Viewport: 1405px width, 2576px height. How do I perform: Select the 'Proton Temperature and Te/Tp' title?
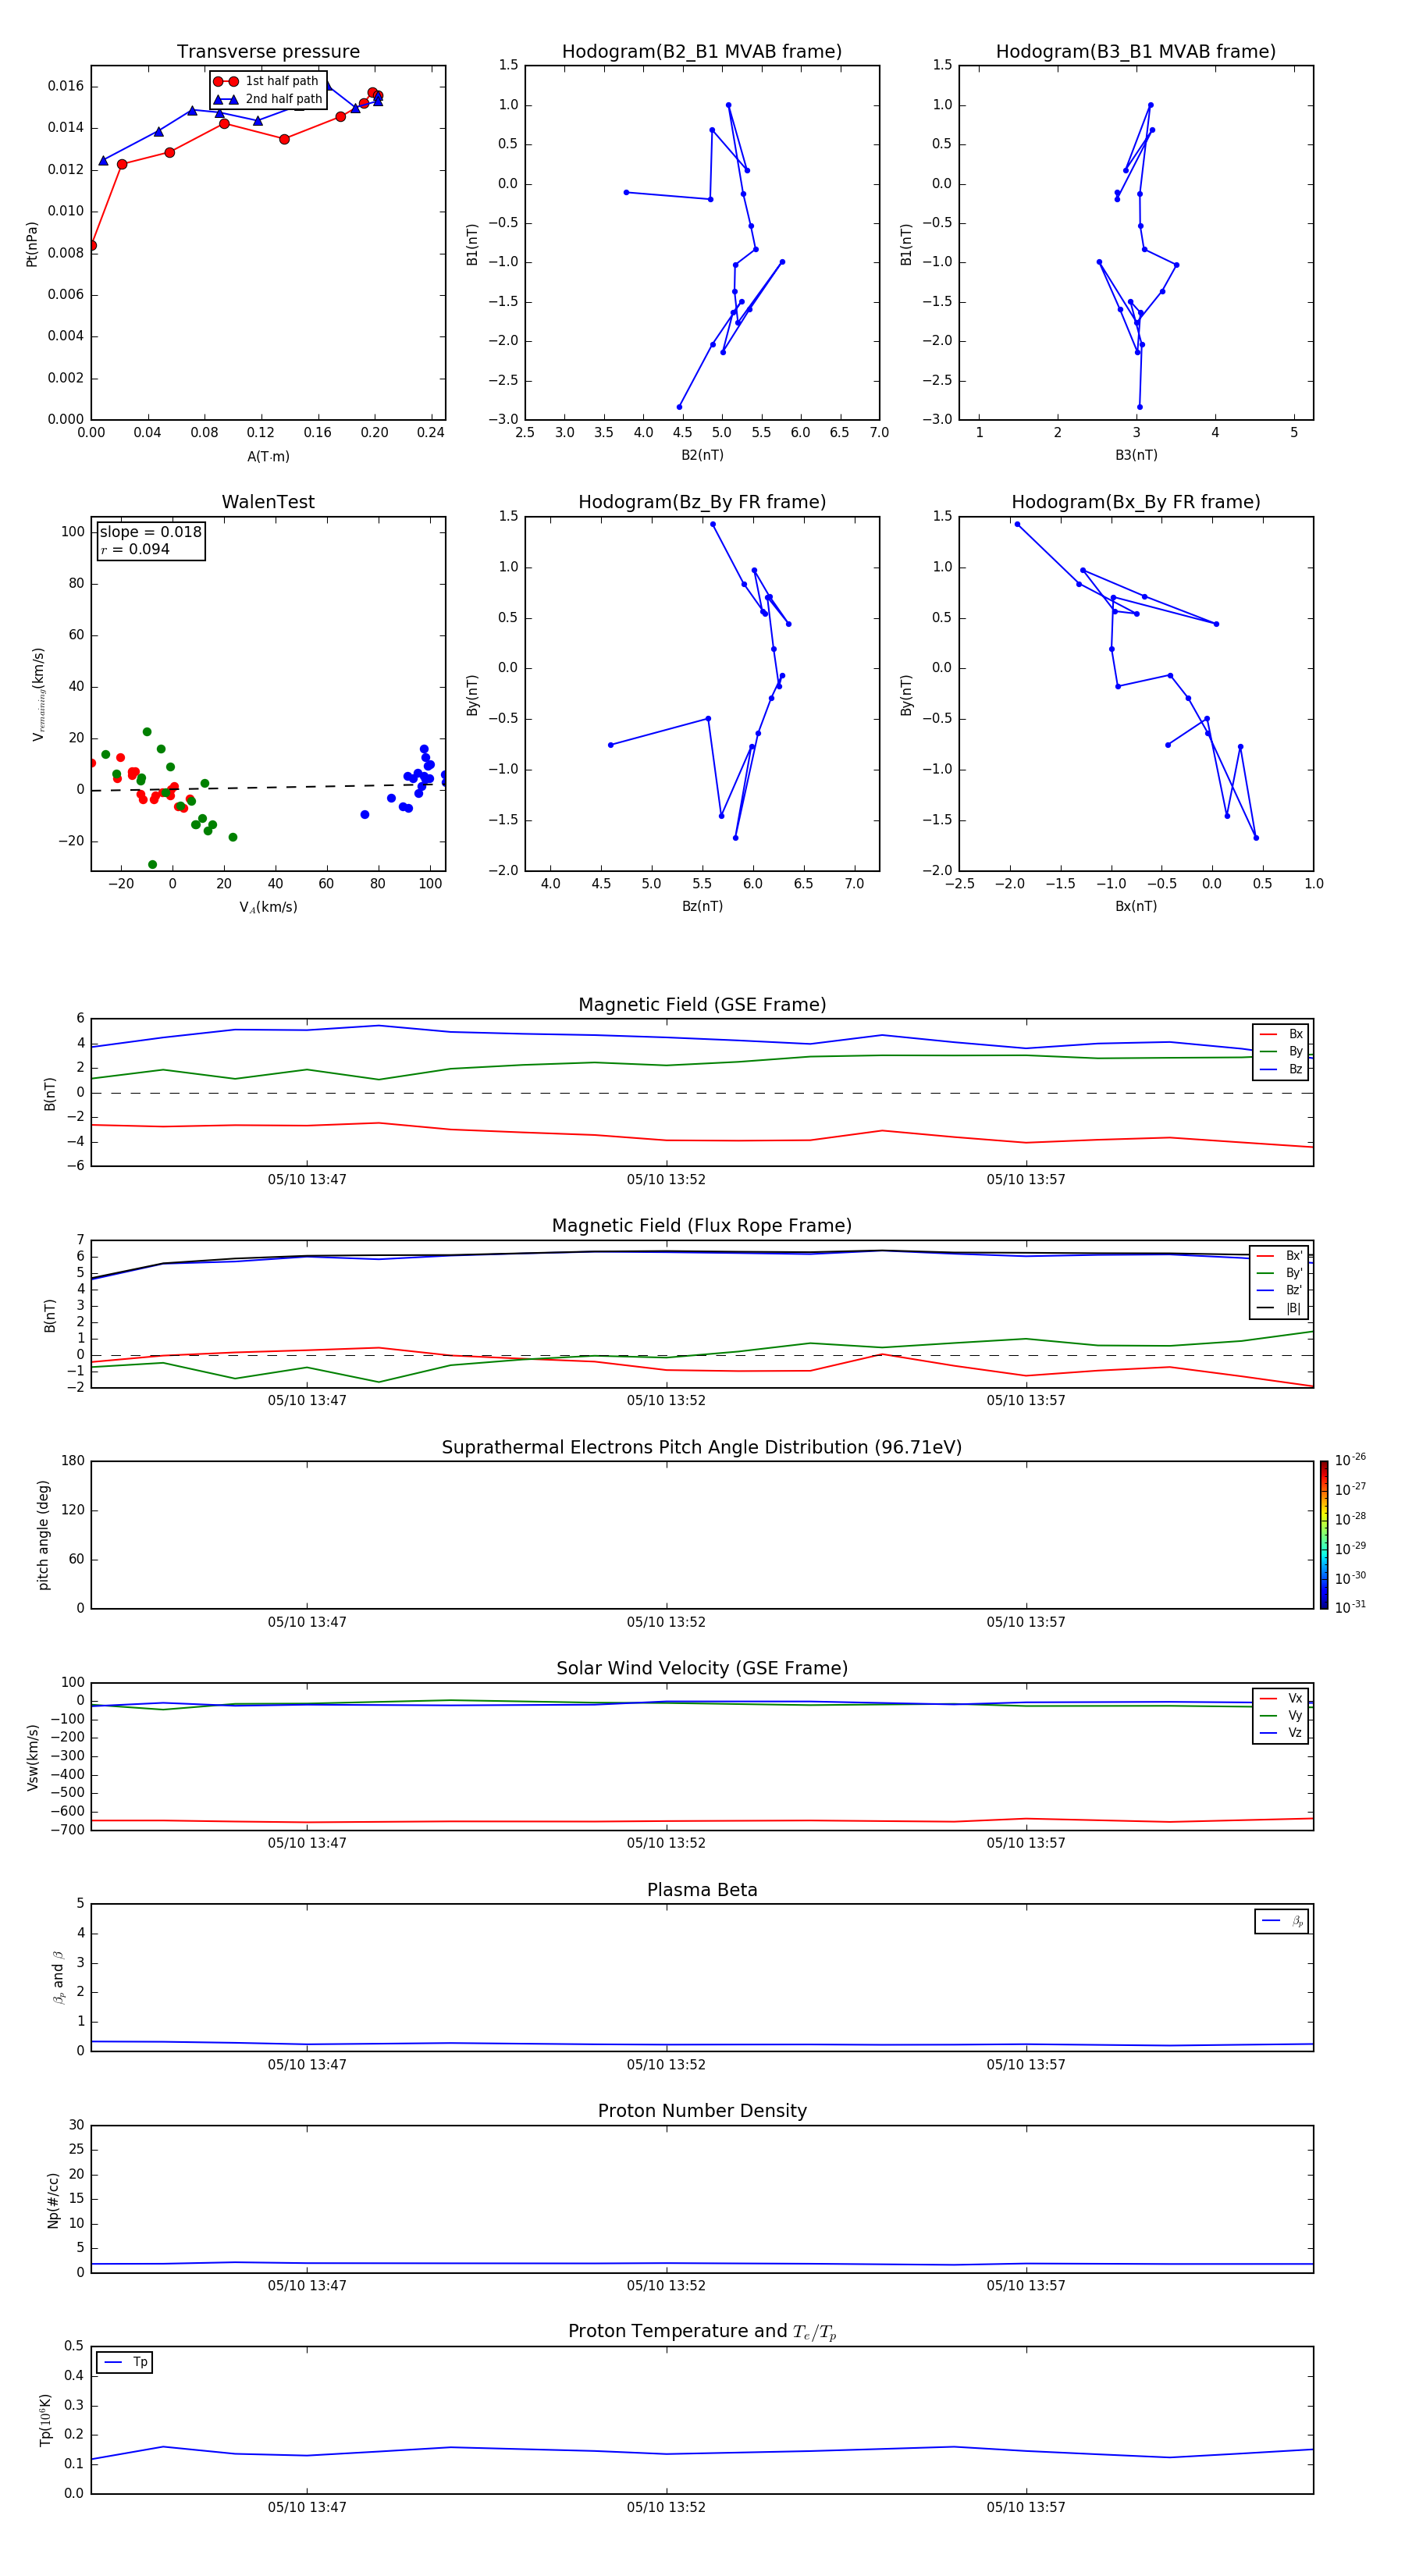(x=702, y=2332)
